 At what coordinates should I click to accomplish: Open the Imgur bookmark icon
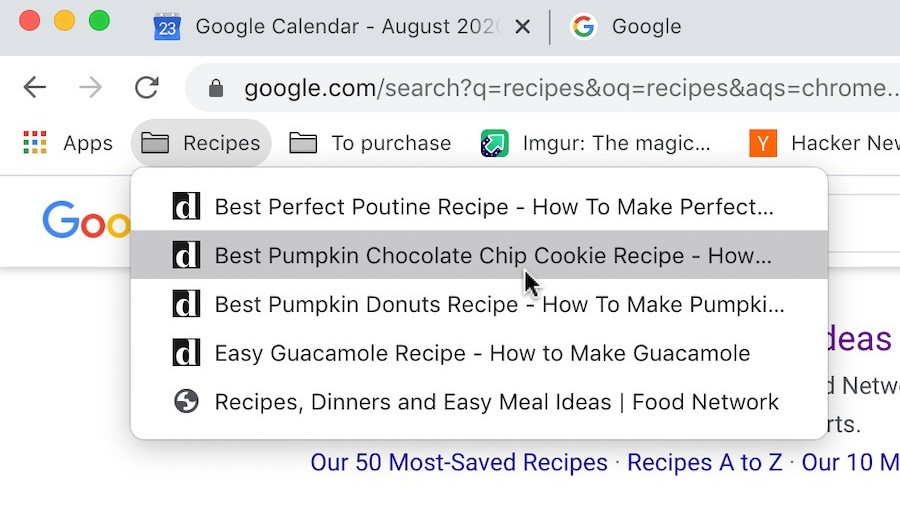point(494,143)
